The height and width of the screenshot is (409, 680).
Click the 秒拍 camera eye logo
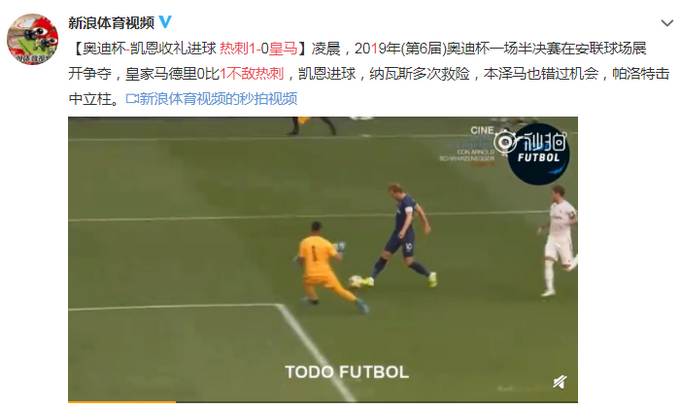[505, 142]
